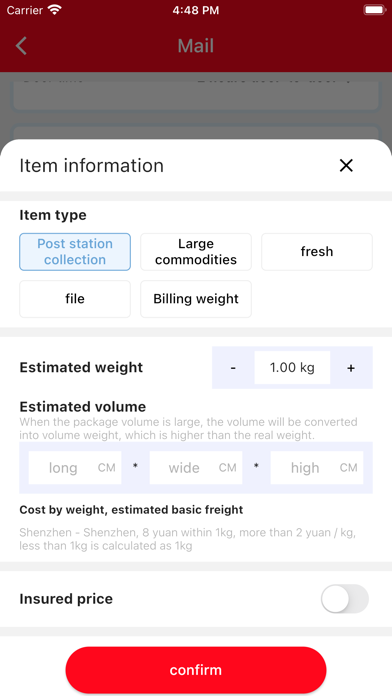Choose Billing weight item type

point(196,299)
